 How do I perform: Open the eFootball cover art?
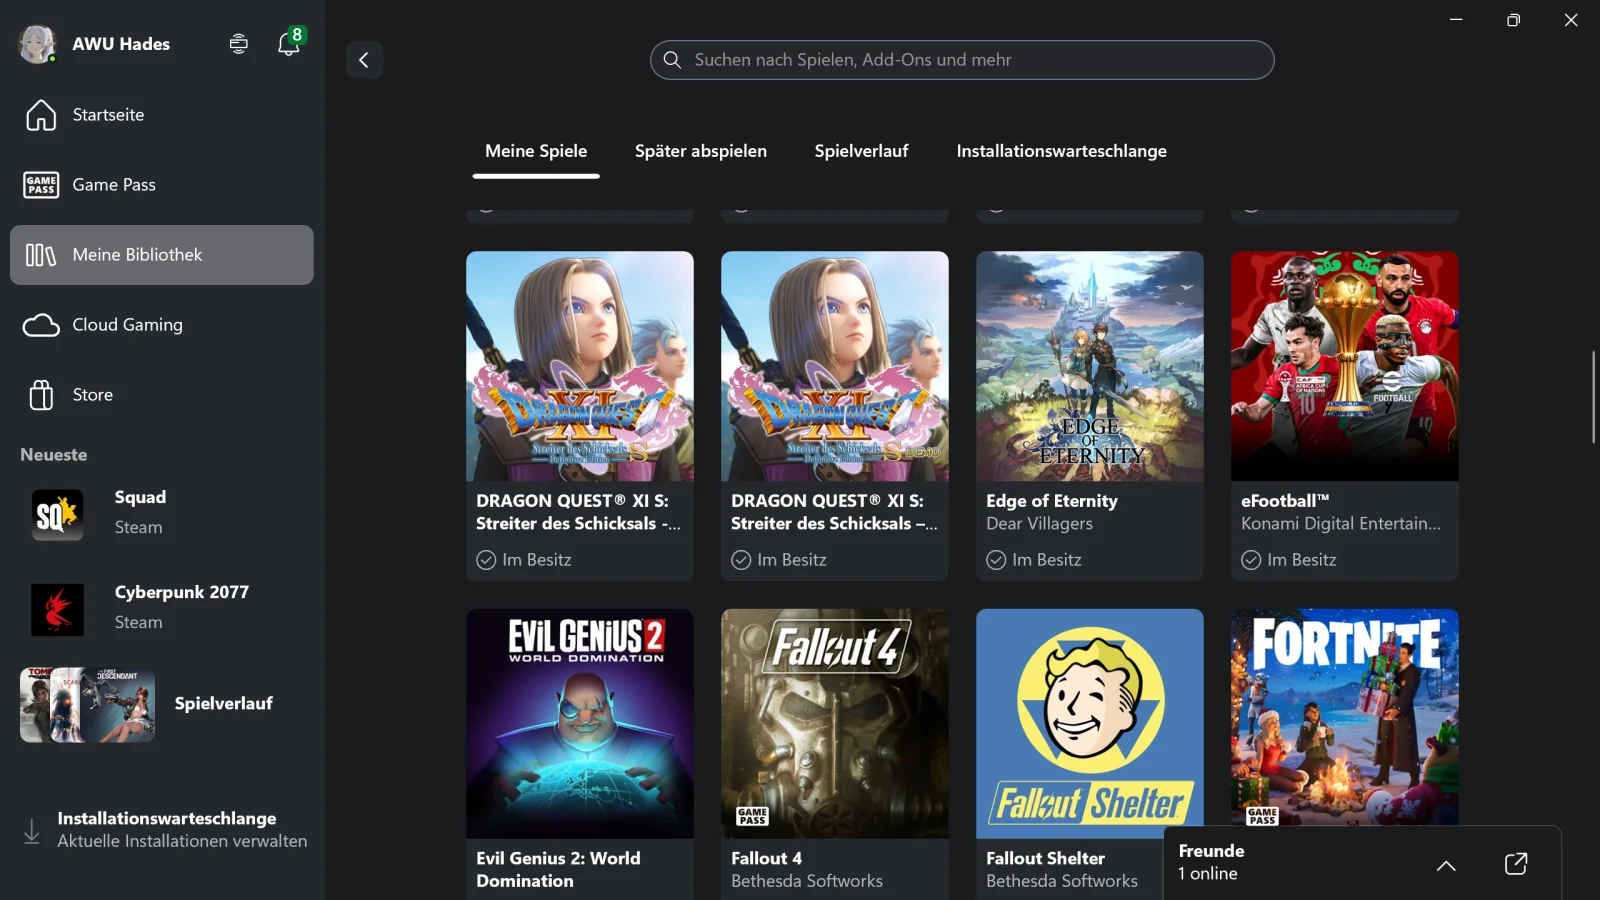(x=1345, y=366)
